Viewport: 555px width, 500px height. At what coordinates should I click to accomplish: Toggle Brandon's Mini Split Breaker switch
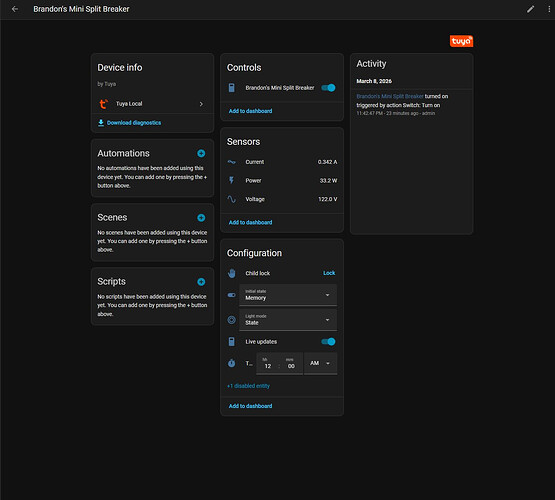[x=328, y=88]
